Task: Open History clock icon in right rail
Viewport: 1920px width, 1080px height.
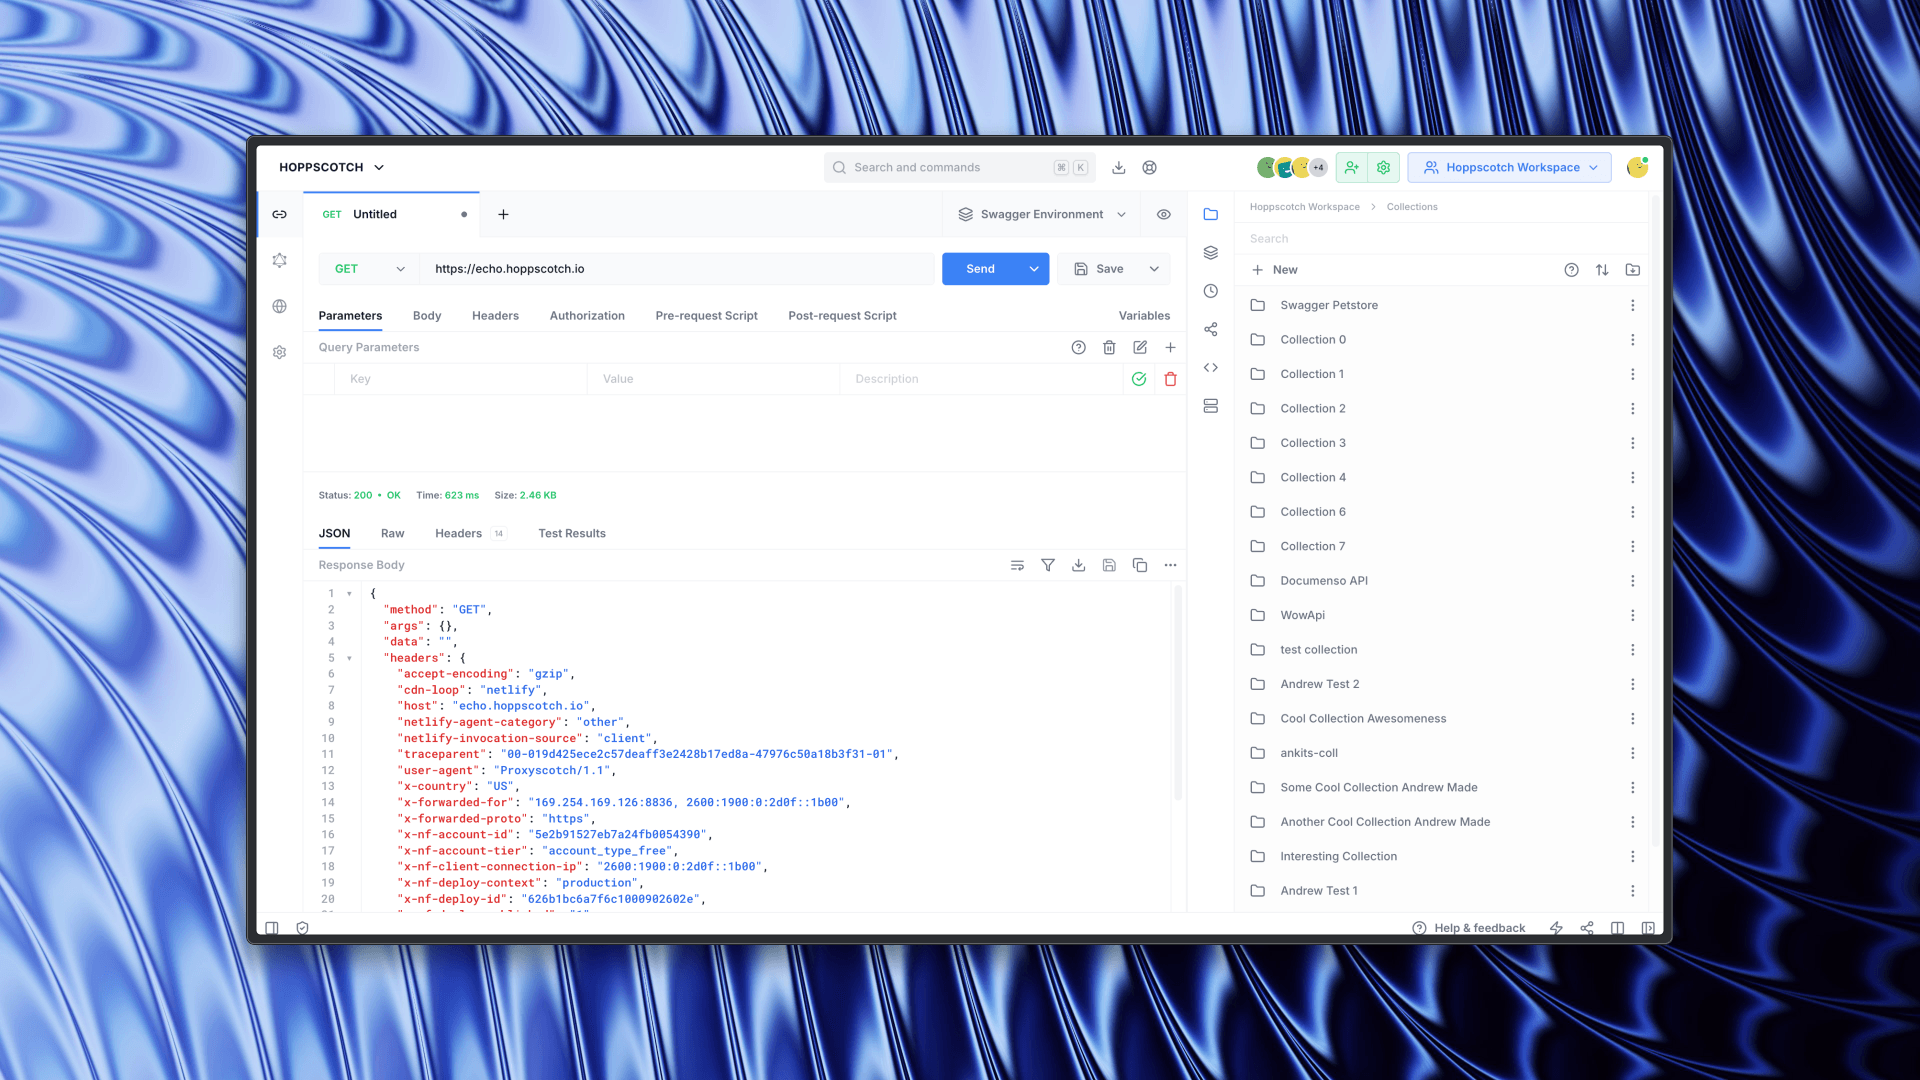Action: (x=1210, y=291)
